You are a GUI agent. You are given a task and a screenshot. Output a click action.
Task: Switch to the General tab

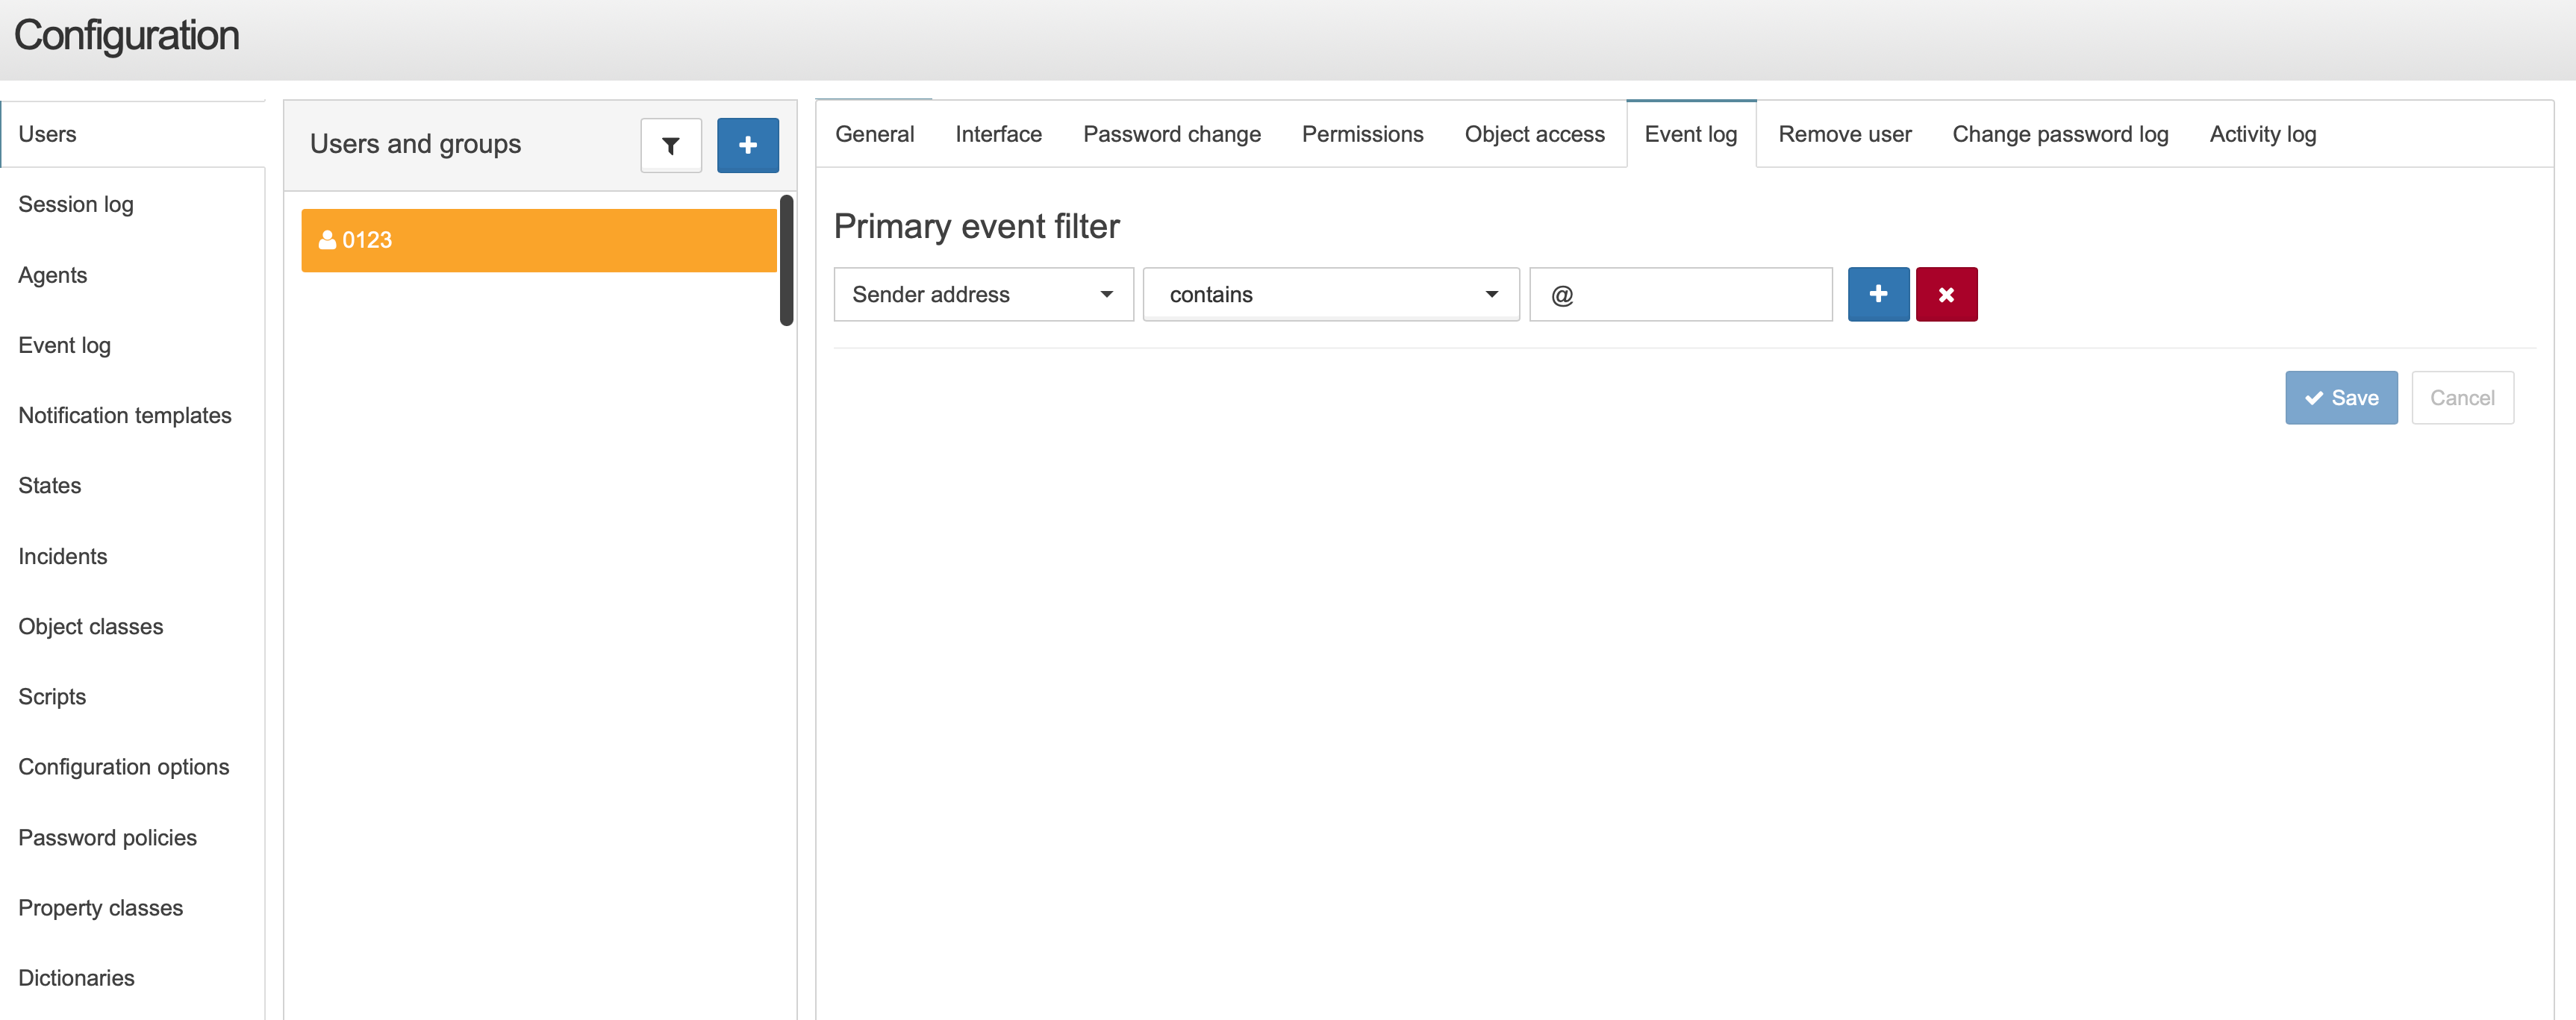click(x=874, y=134)
